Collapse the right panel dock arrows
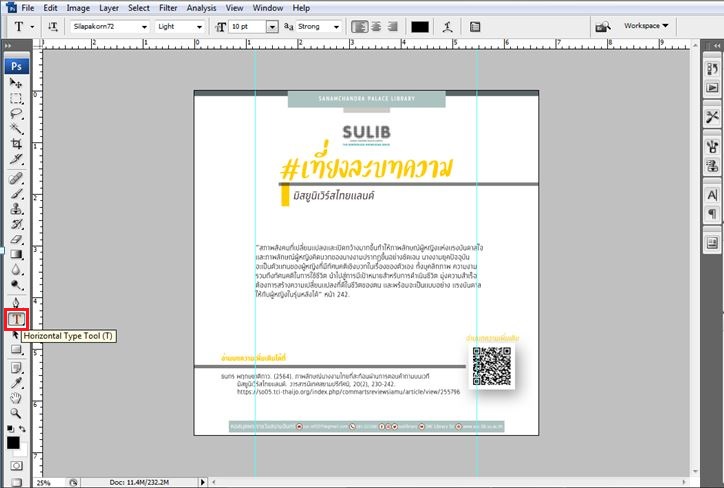 click(x=716, y=46)
